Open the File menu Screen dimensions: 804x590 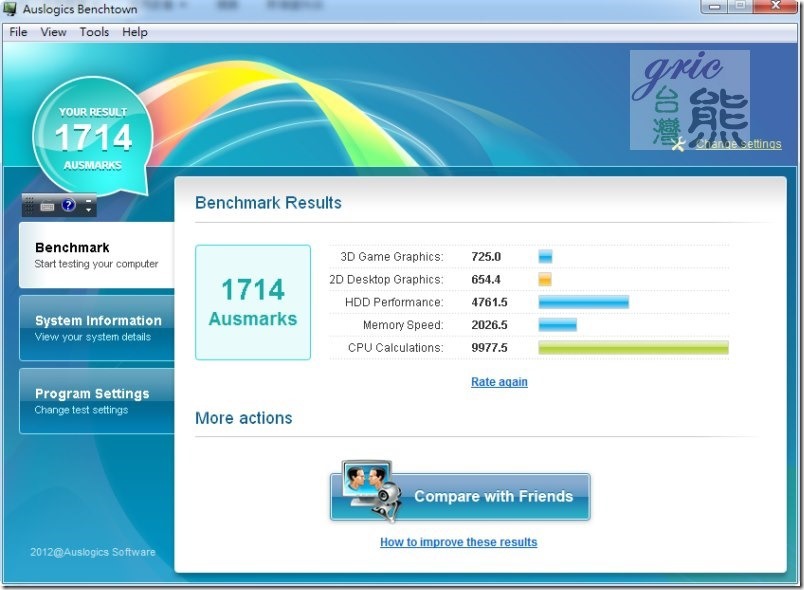[x=18, y=32]
